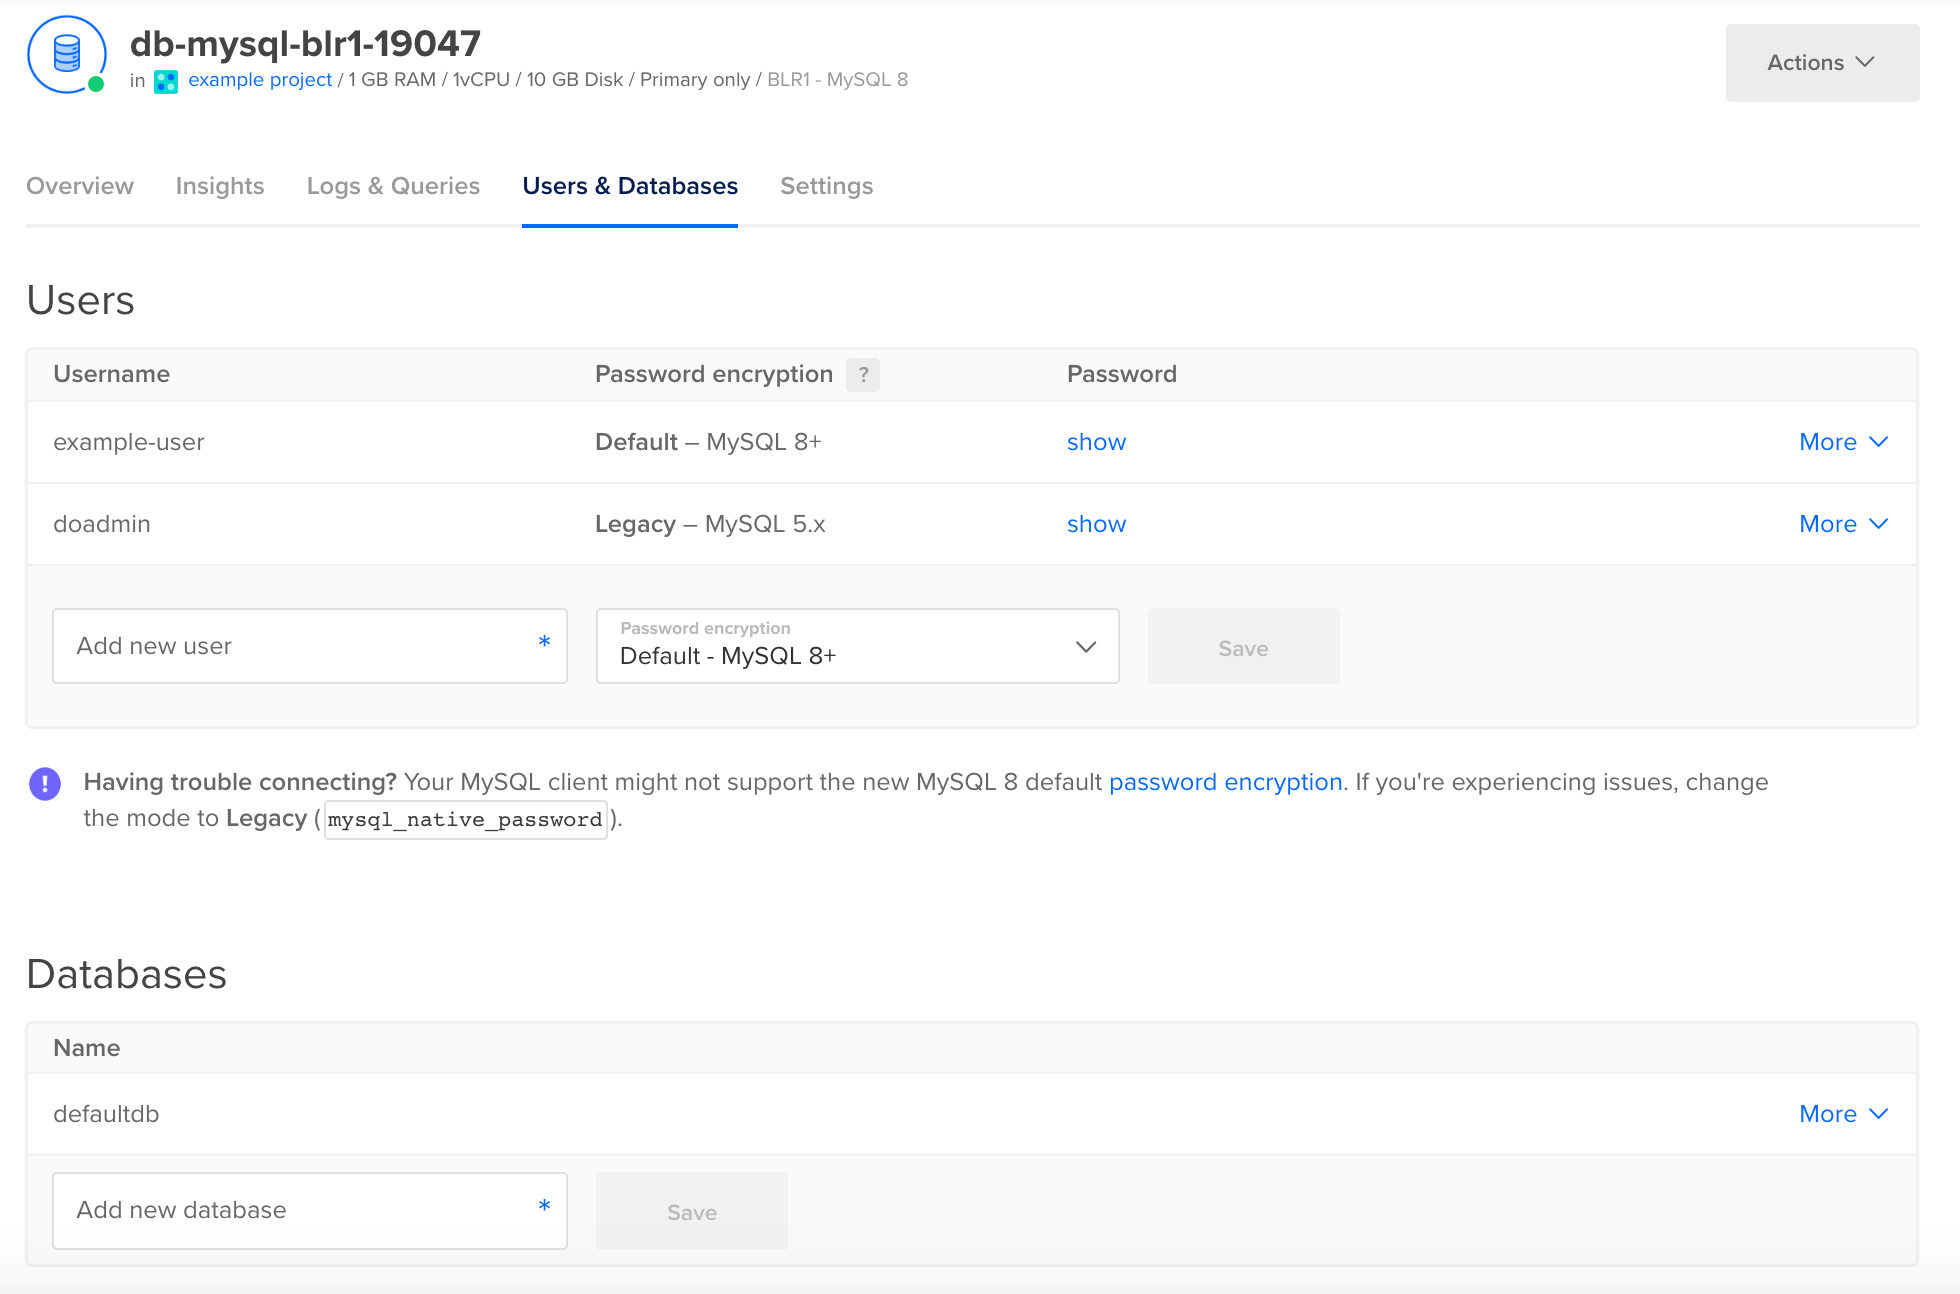Click the Add new database field

click(310, 1210)
